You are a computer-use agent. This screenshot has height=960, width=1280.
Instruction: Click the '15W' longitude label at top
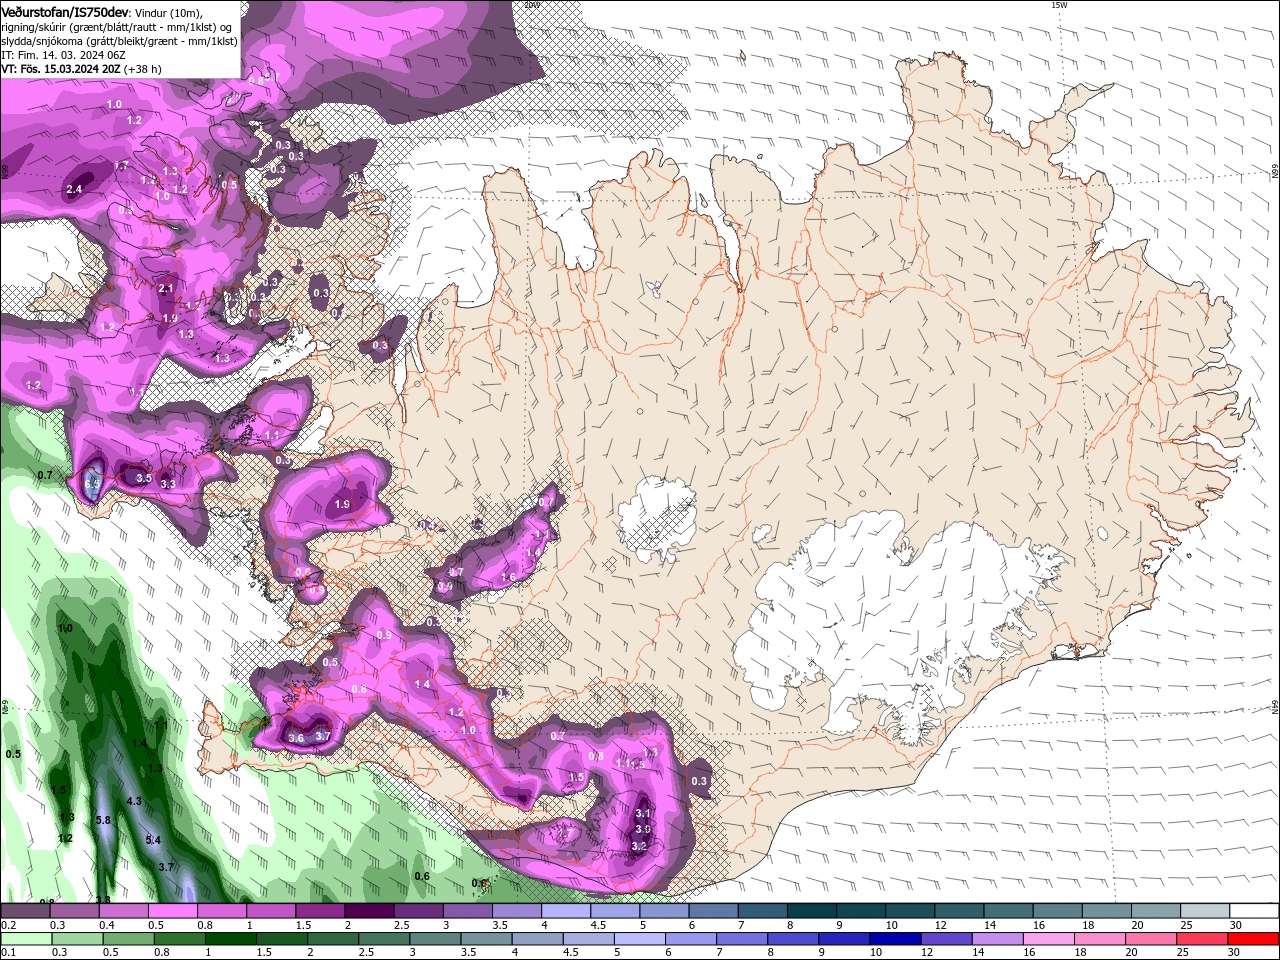coord(1059,5)
